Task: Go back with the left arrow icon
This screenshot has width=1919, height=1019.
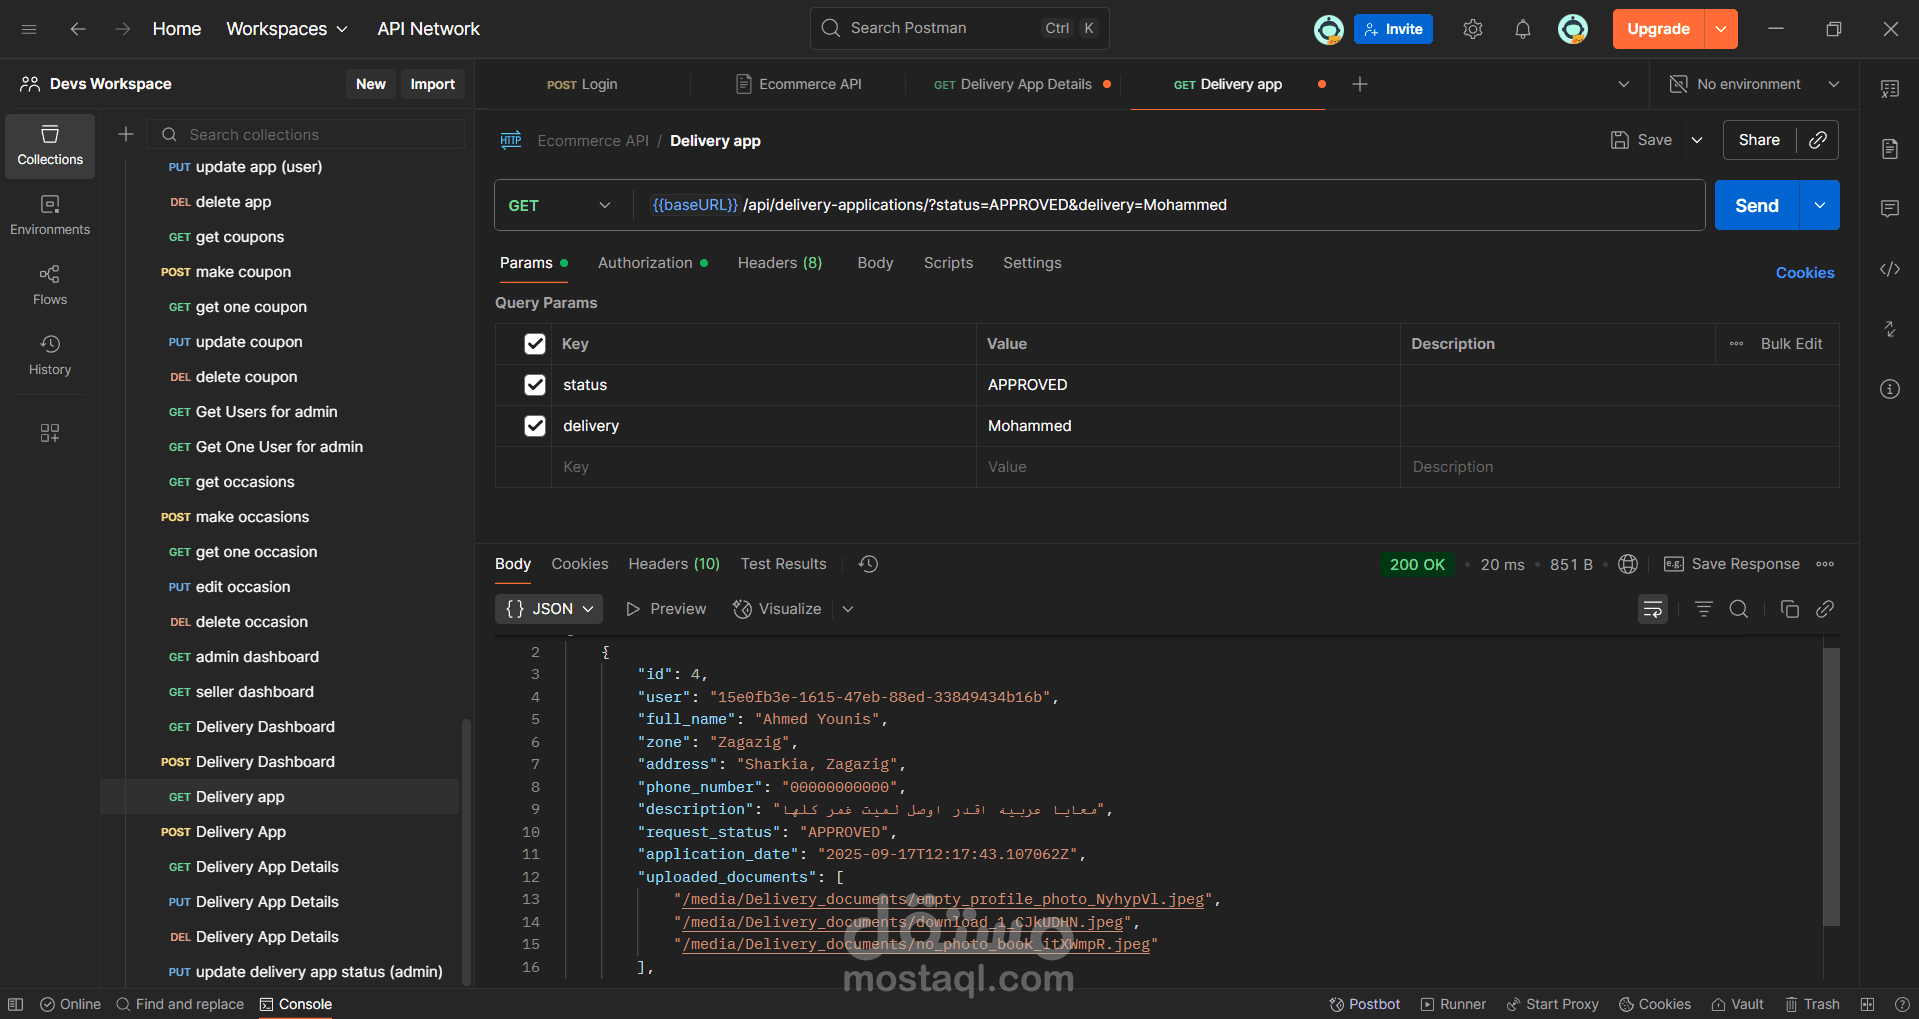Action: pos(78,29)
